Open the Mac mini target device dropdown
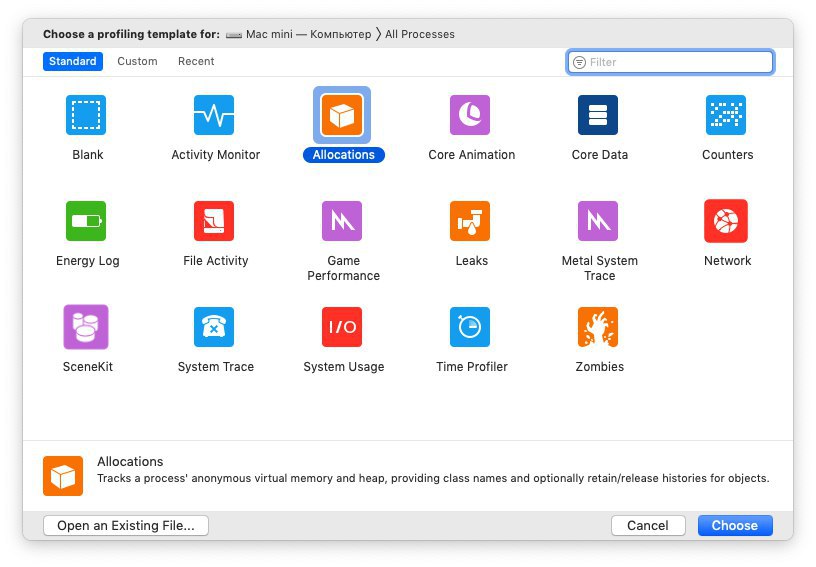 [299, 34]
